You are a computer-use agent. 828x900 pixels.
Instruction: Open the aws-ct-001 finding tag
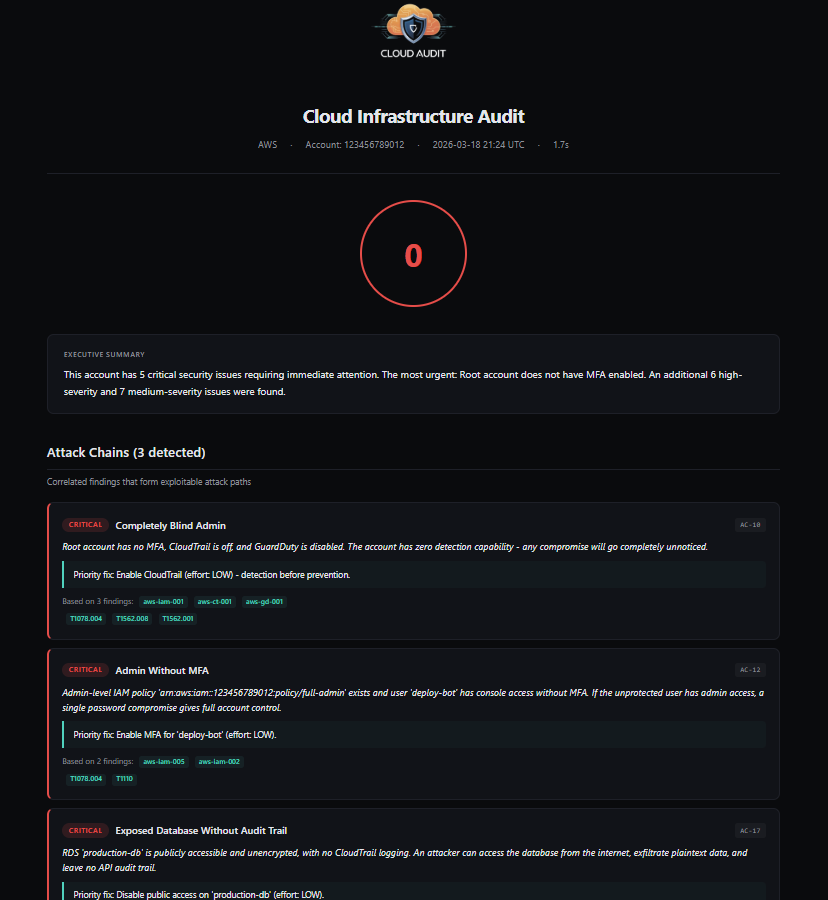pos(214,602)
